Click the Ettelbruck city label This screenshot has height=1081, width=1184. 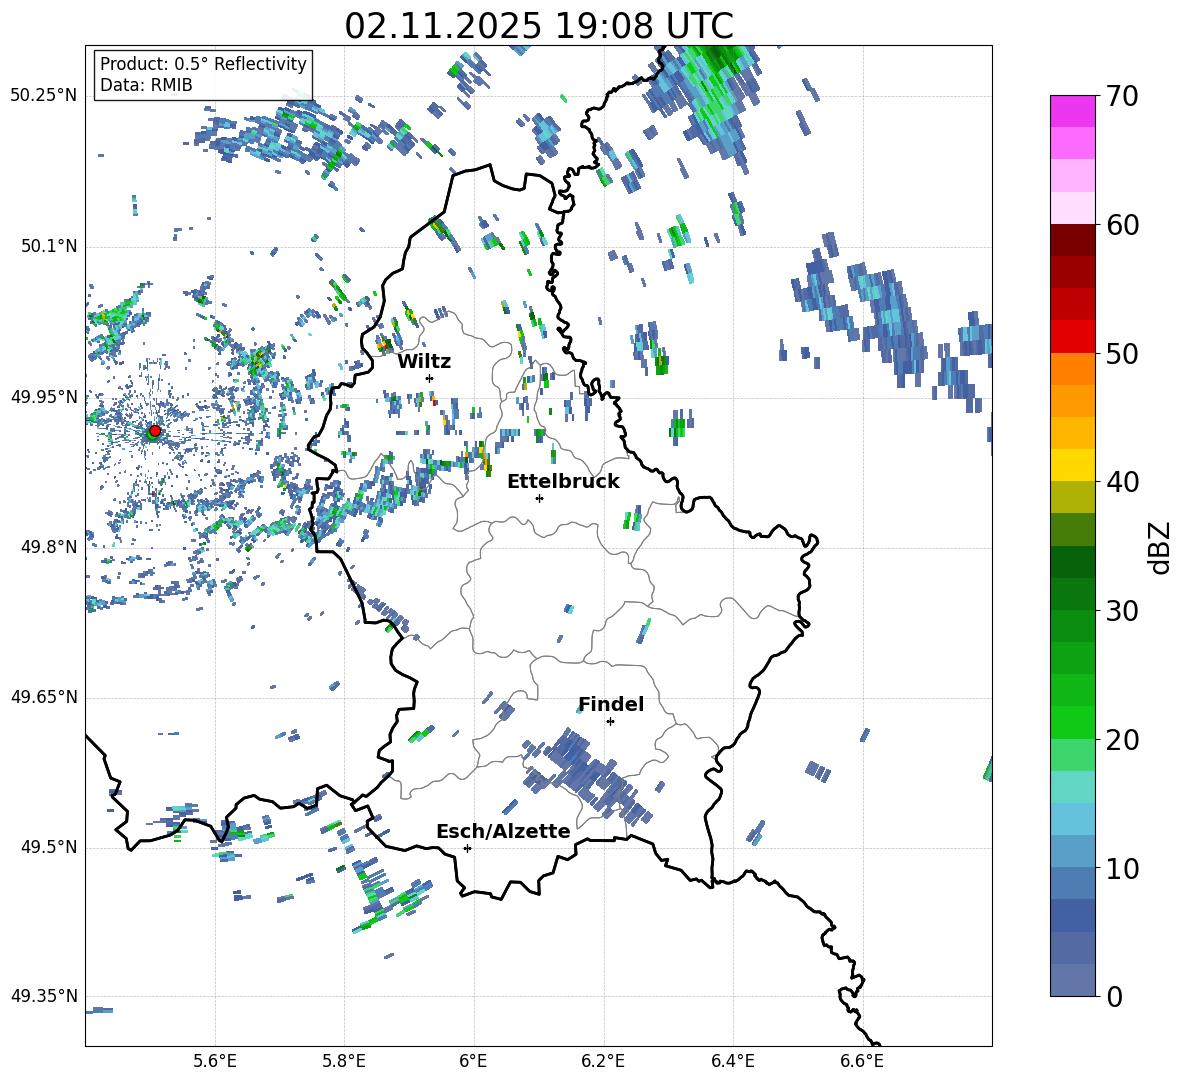[563, 482]
